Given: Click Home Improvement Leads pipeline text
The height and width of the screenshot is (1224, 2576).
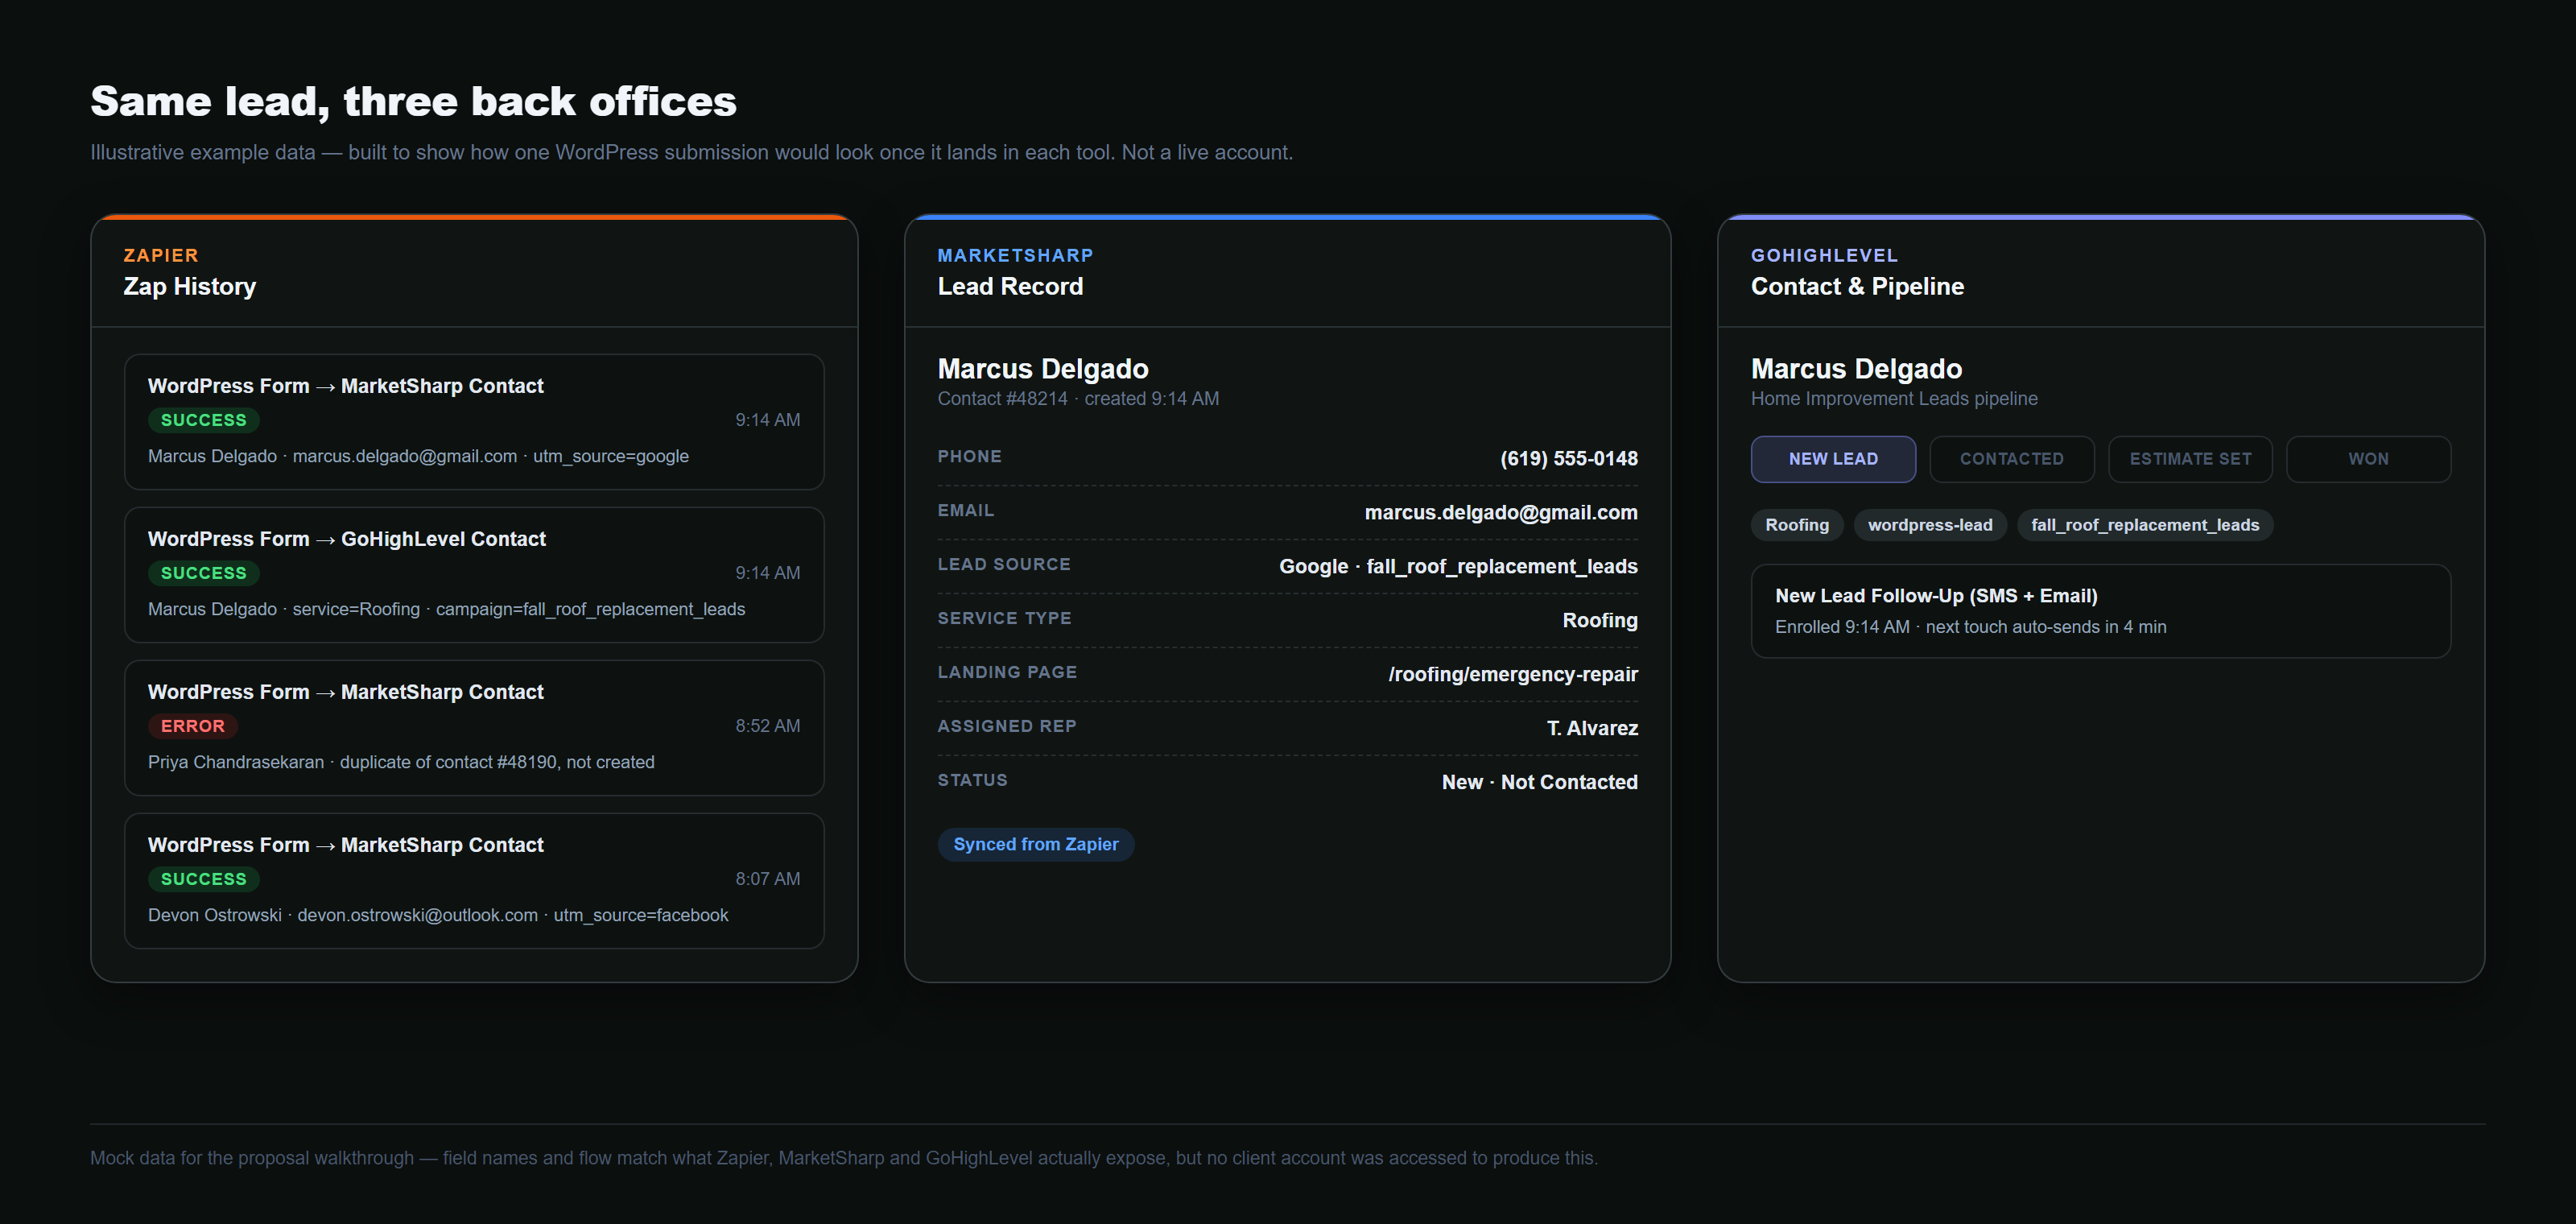Looking at the screenshot, I should [1893, 398].
